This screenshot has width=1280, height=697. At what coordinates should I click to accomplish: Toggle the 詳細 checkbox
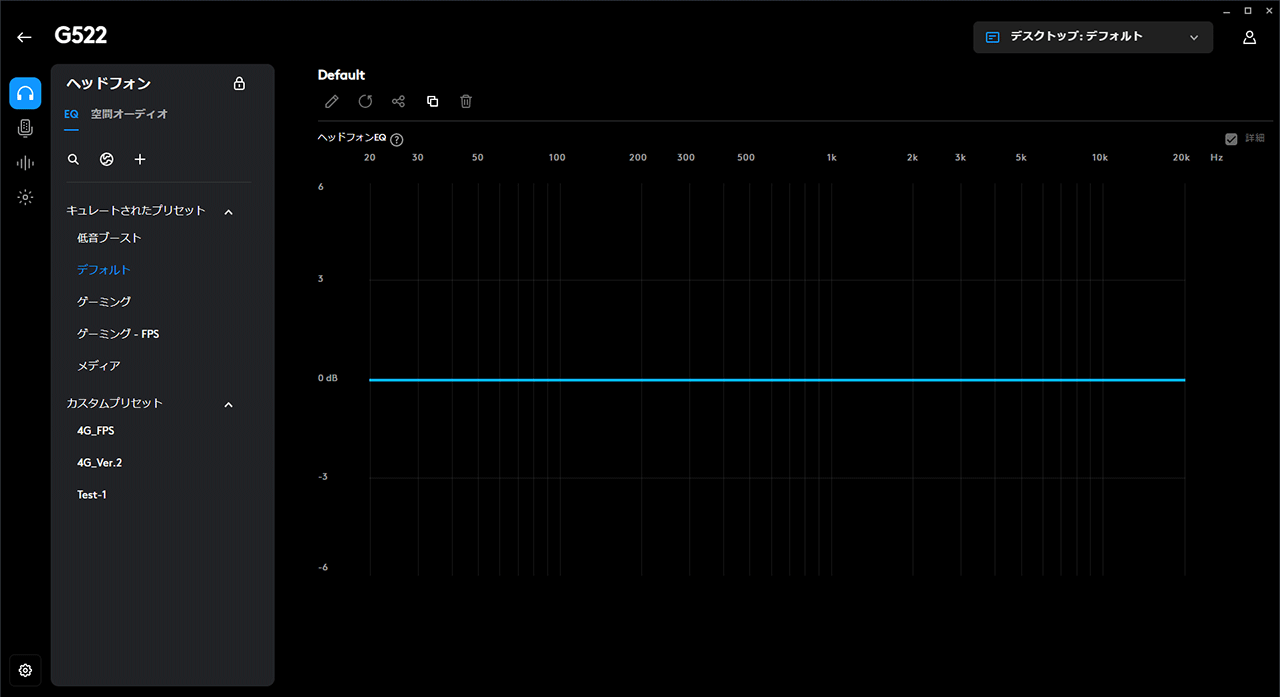(x=1231, y=139)
